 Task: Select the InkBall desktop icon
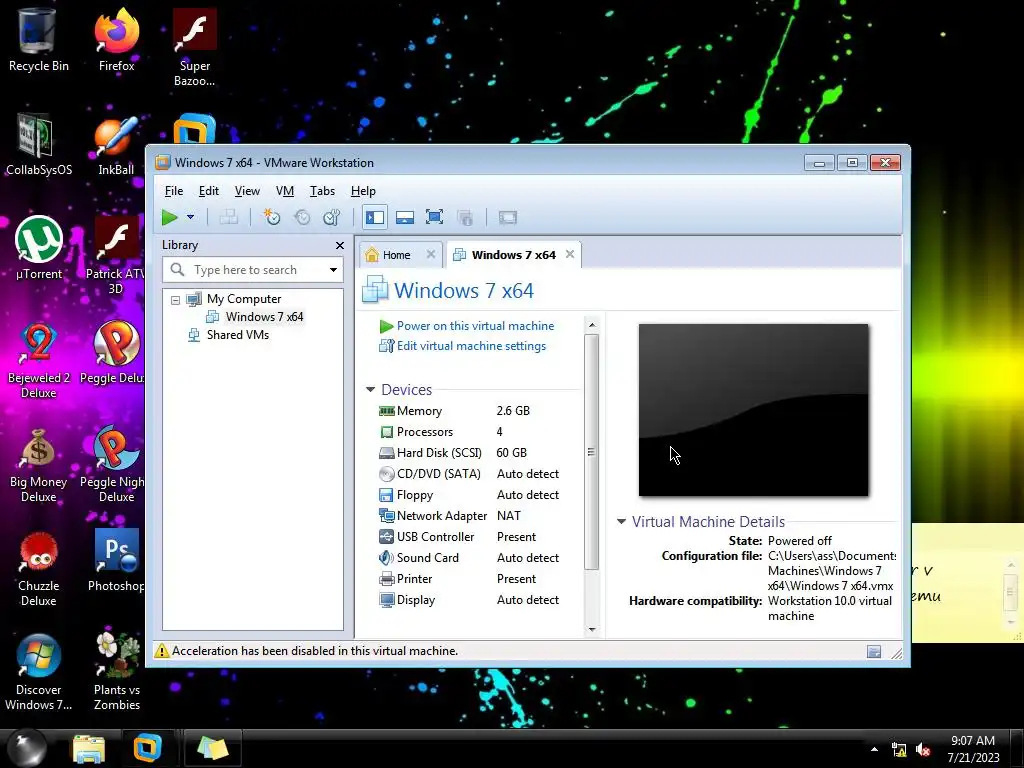click(x=116, y=145)
